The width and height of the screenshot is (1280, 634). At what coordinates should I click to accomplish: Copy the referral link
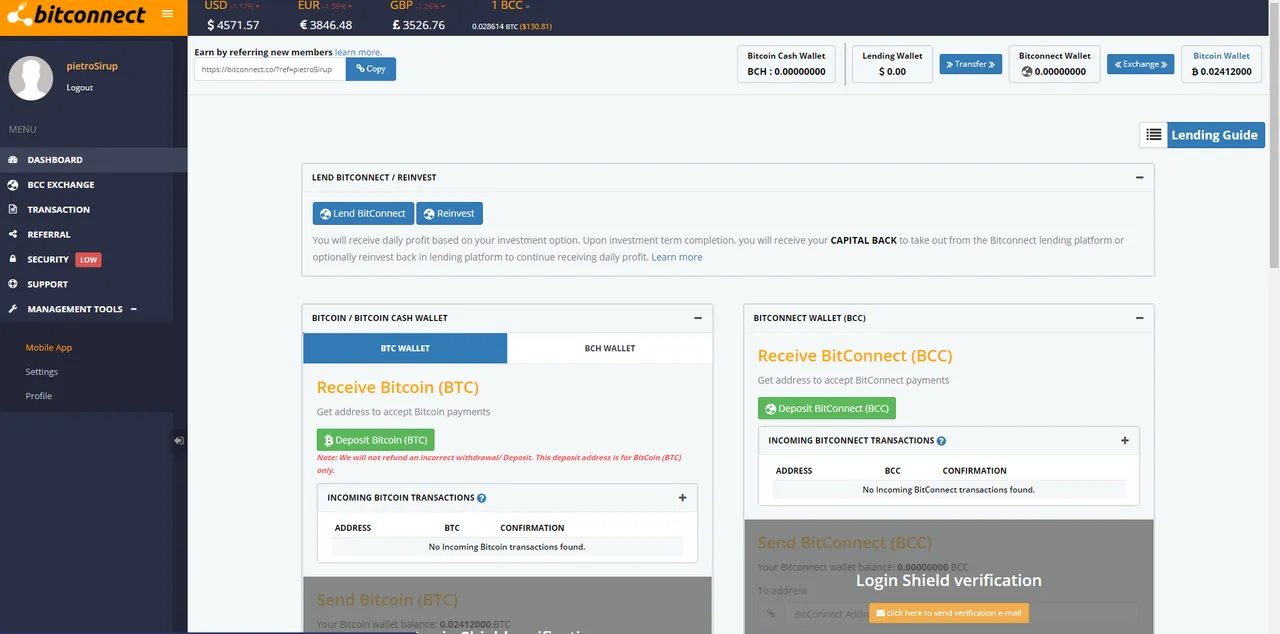(371, 69)
